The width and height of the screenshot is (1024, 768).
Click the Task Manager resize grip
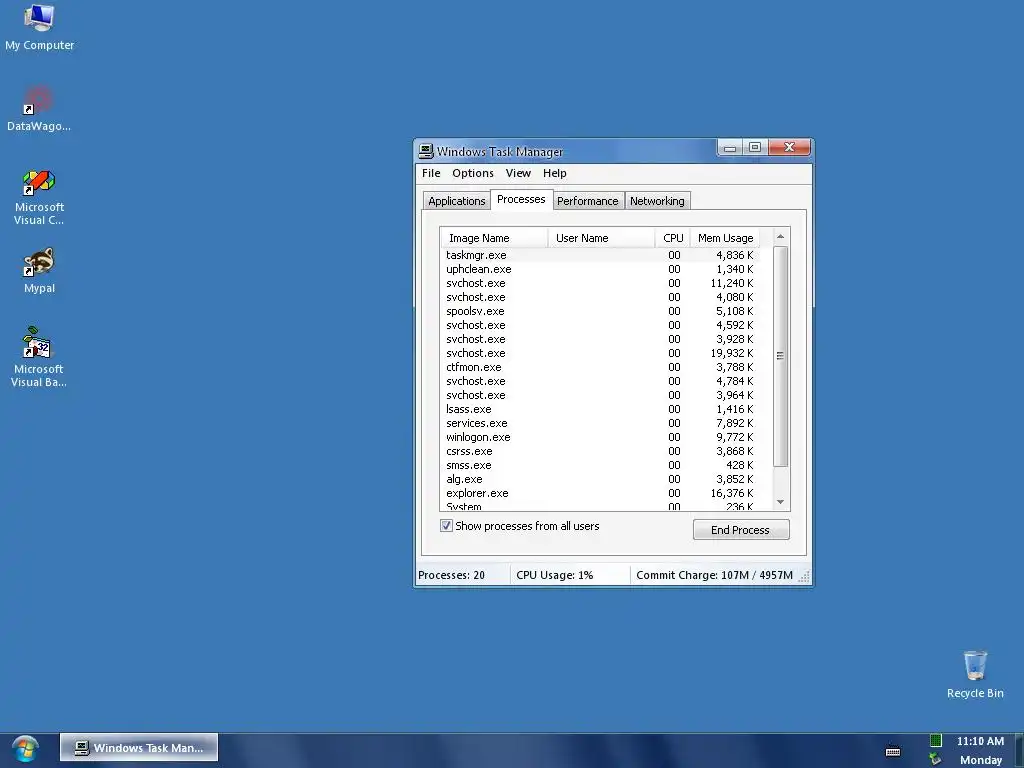click(x=805, y=576)
